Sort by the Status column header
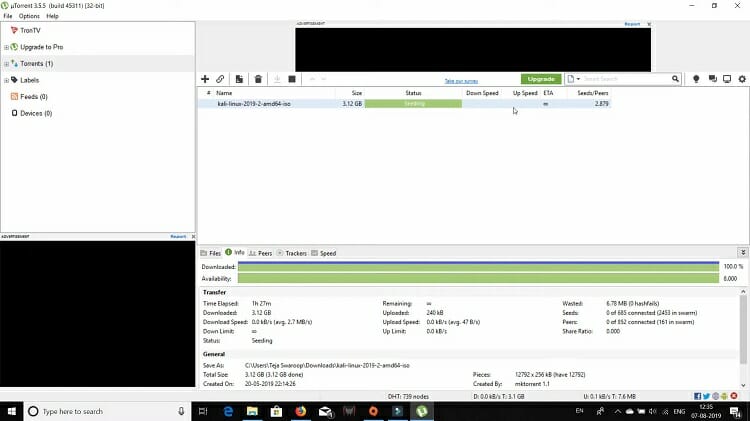Viewport: 750px width, 421px height. point(413,93)
